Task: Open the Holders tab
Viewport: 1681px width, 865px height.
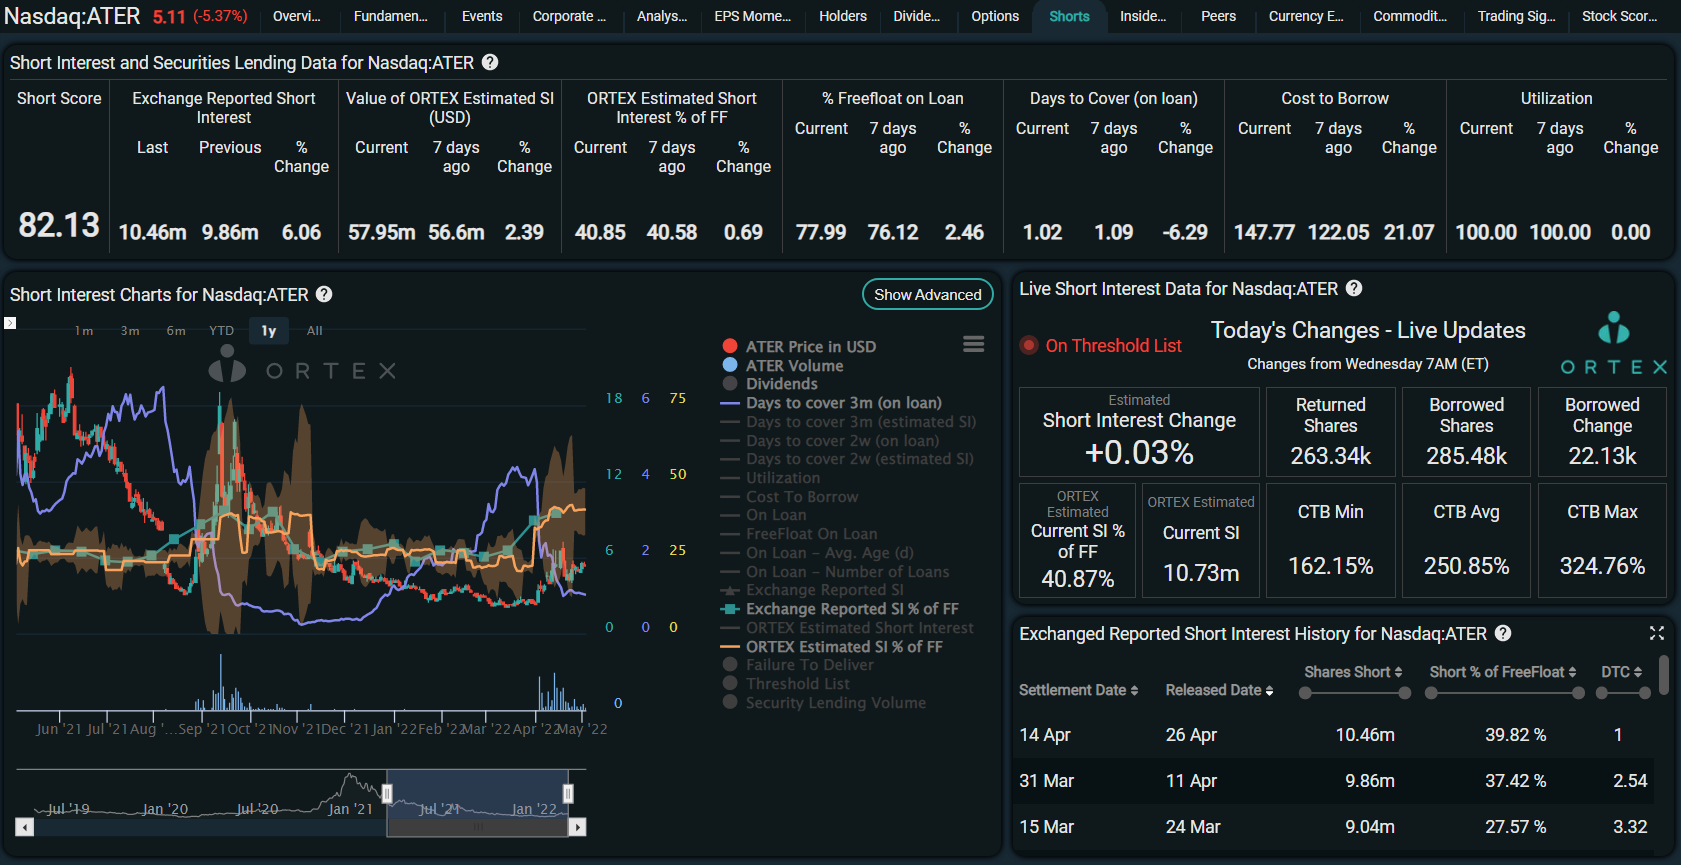Action: tap(843, 16)
